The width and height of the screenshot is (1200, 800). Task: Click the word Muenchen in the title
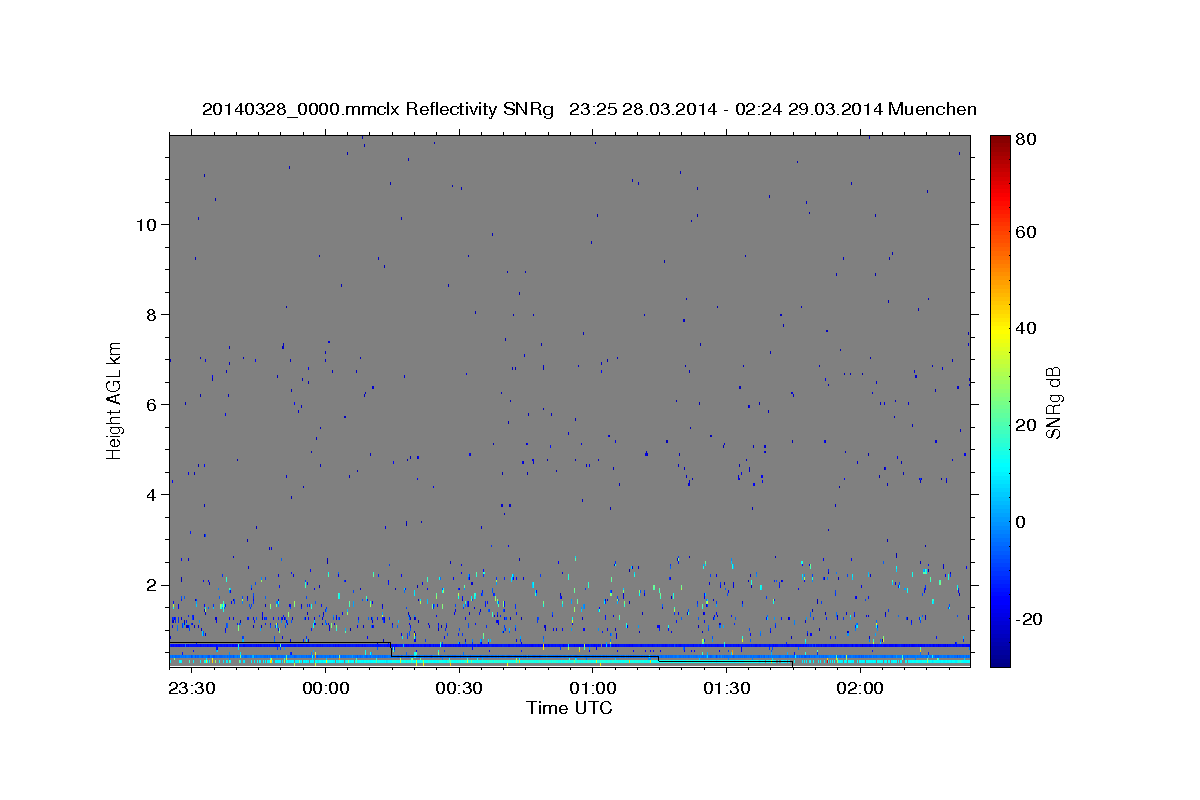pyautogui.click(x=932, y=109)
